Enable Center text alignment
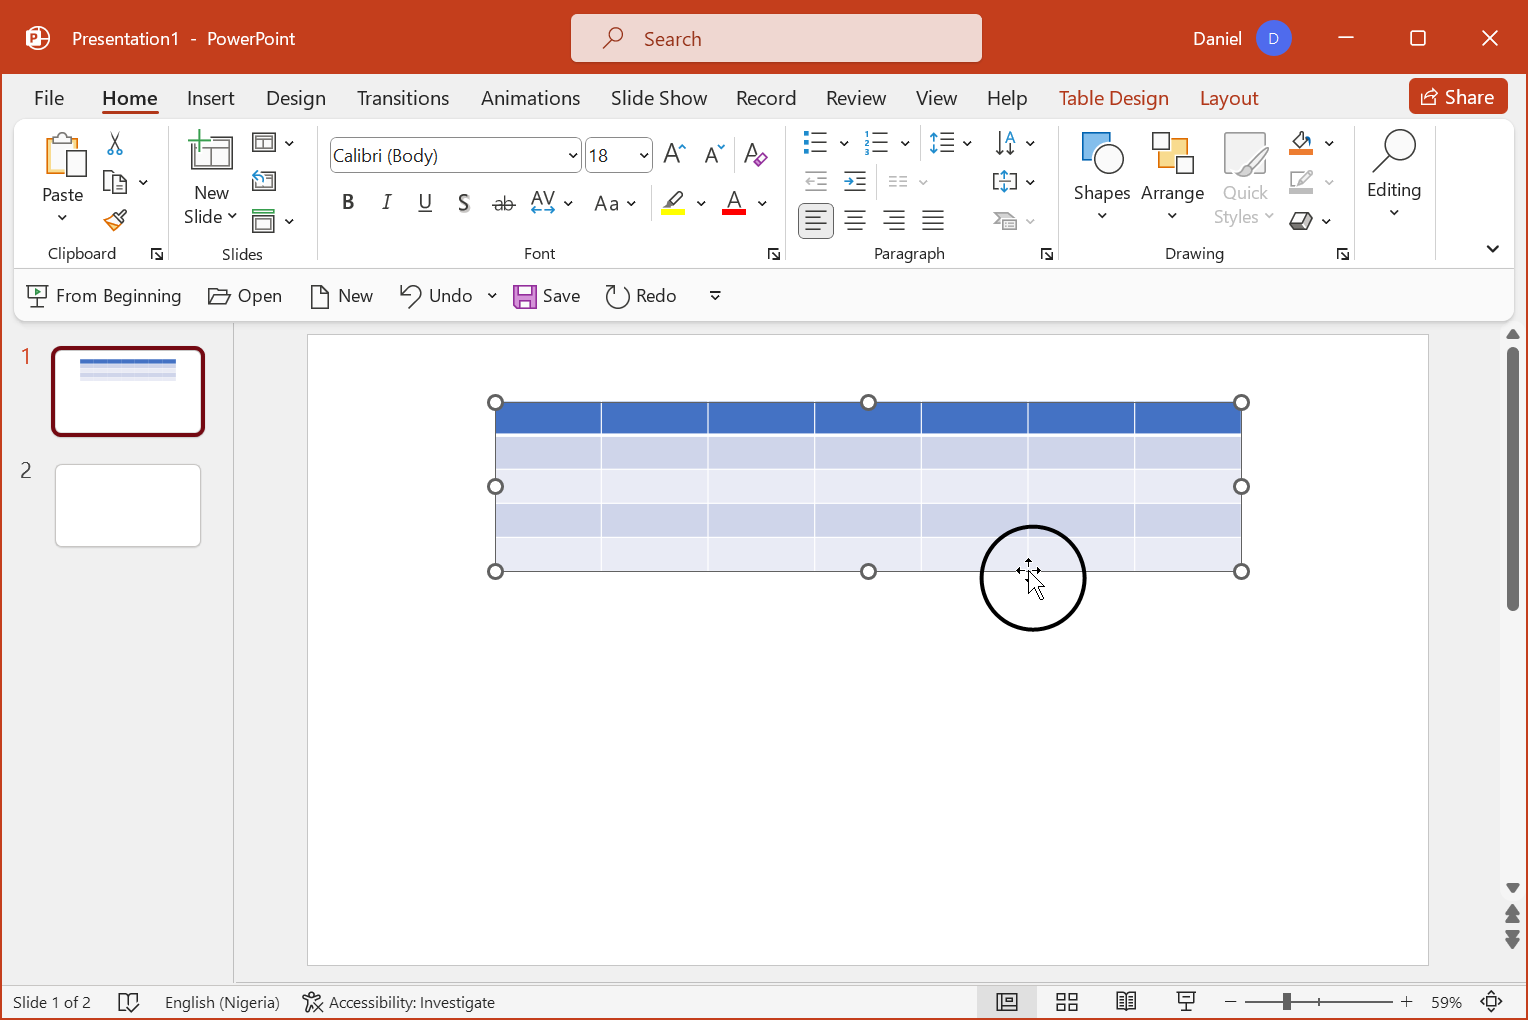 pyautogui.click(x=855, y=220)
